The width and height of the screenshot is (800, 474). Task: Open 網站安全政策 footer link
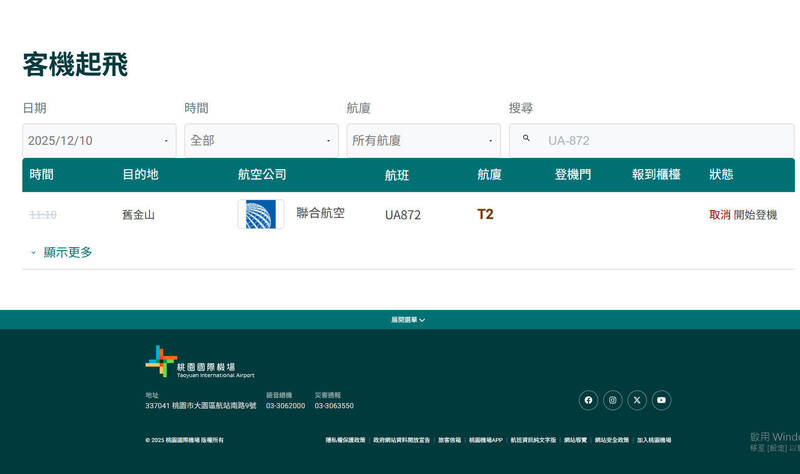[x=612, y=440]
